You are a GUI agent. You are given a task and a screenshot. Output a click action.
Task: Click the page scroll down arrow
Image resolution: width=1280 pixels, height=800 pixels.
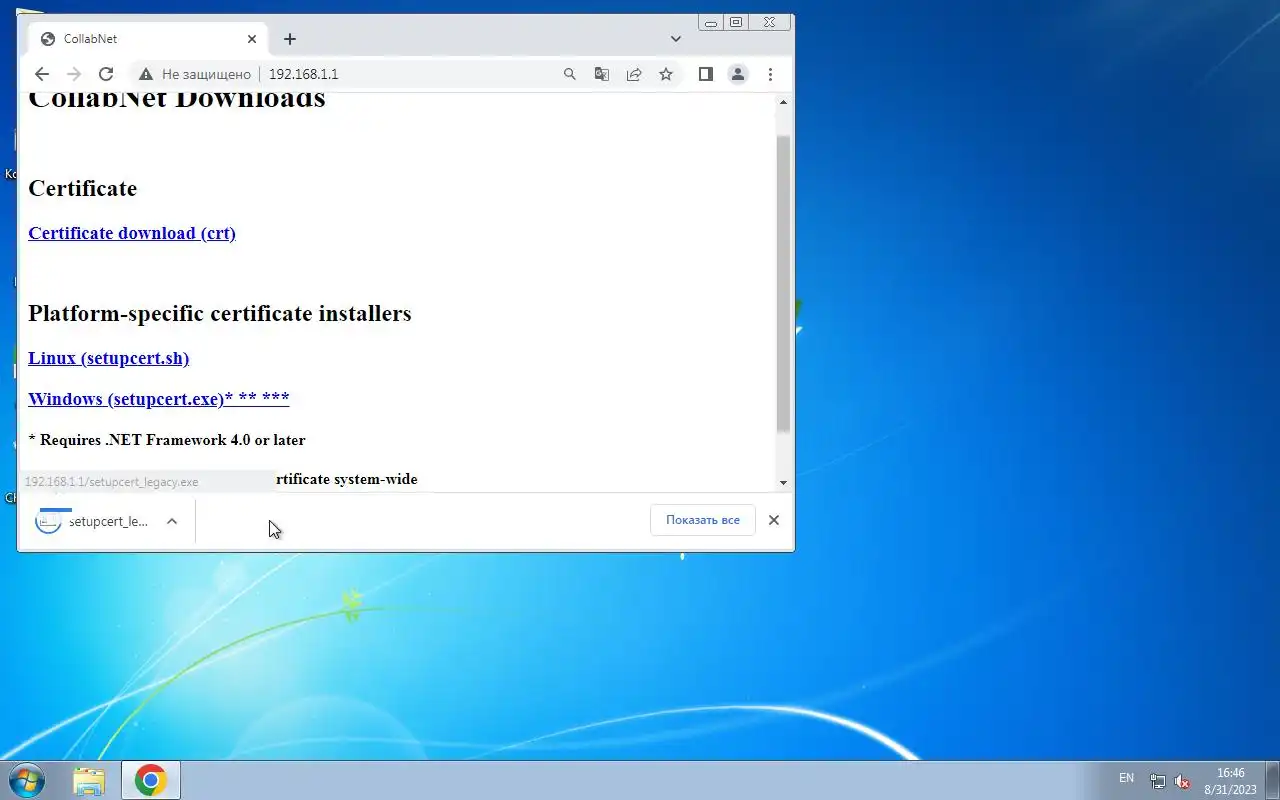tap(784, 483)
